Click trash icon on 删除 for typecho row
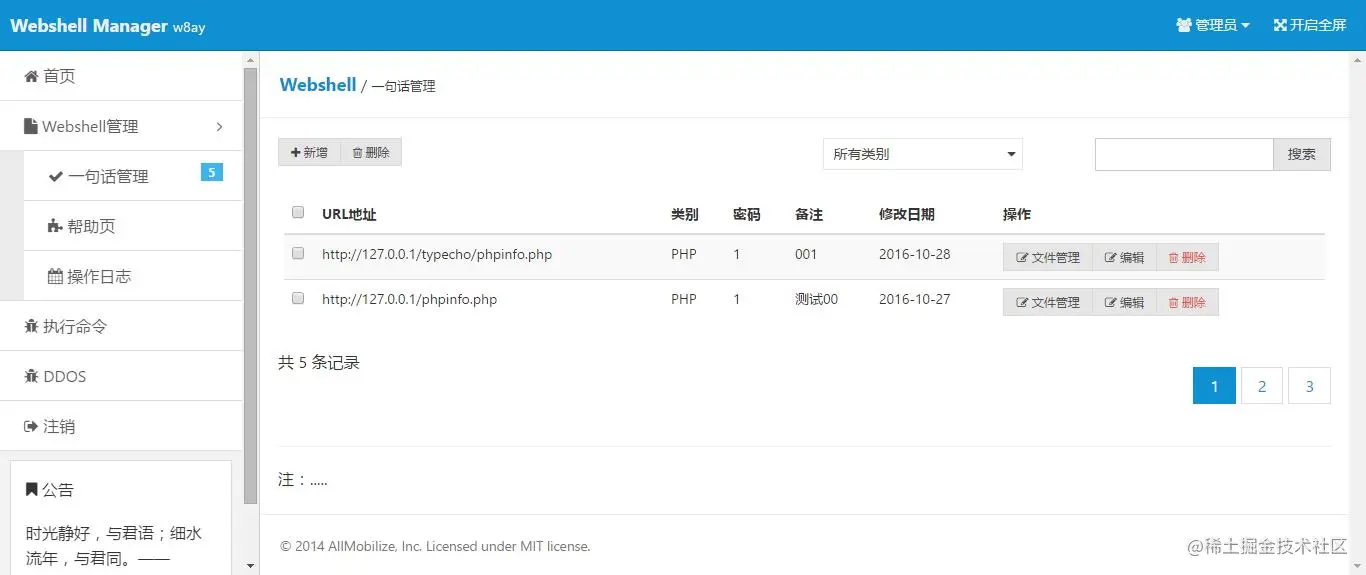This screenshot has width=1366, height=575. point(1174,257)
